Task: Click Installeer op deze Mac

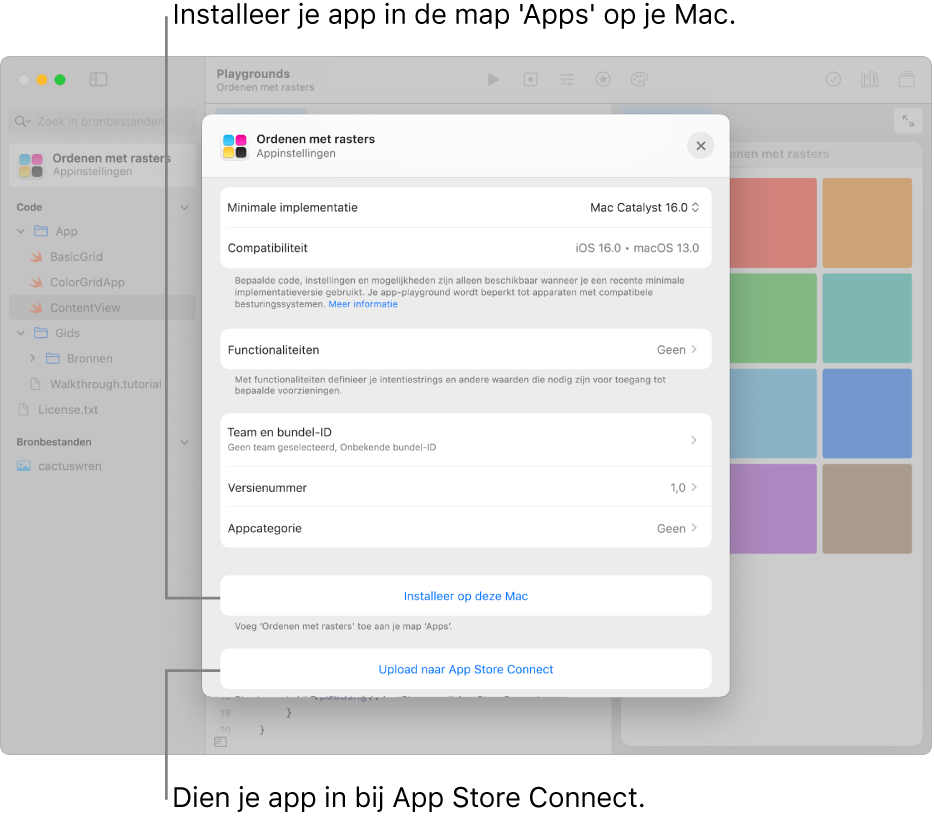Action: click(465, 596)
